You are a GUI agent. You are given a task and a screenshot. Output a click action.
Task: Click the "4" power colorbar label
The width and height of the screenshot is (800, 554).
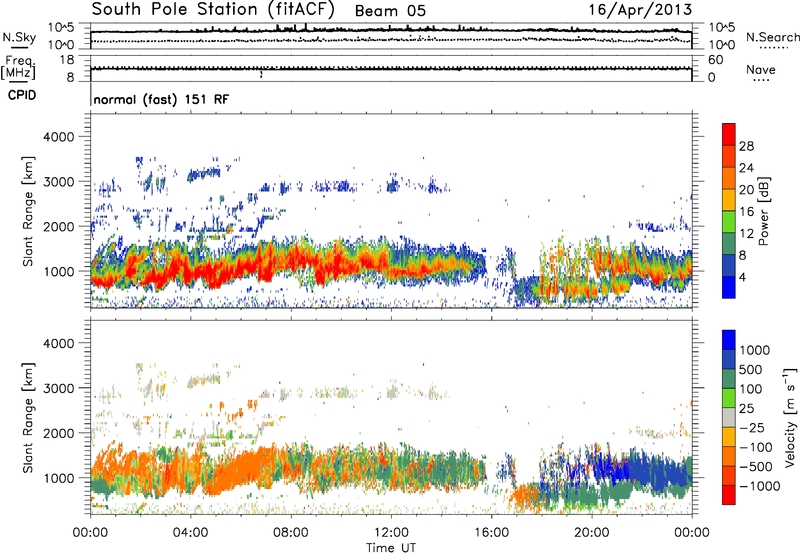(x=742, y=277)
